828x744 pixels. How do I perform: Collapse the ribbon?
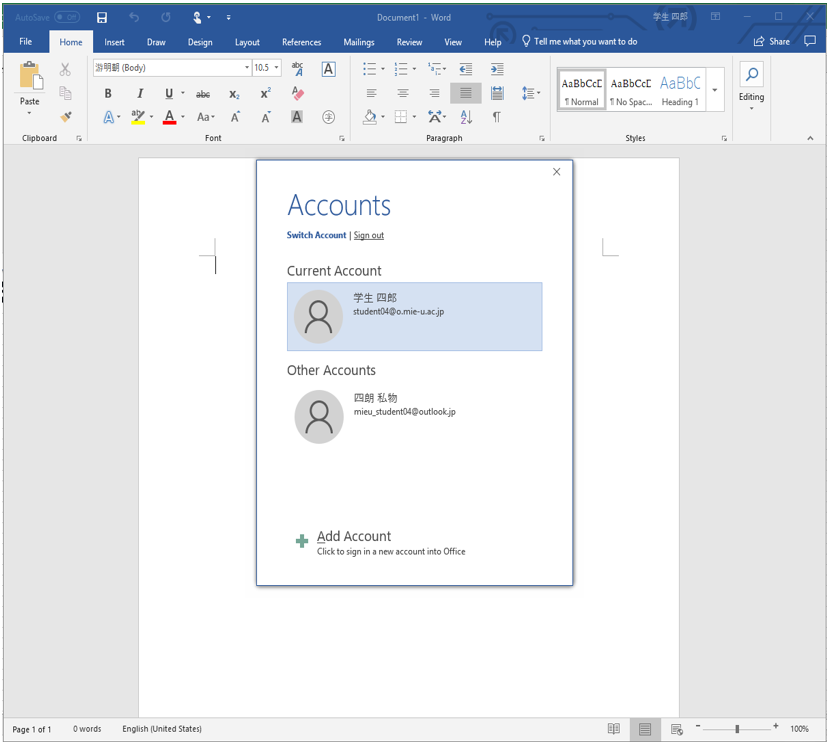(810, 138)
